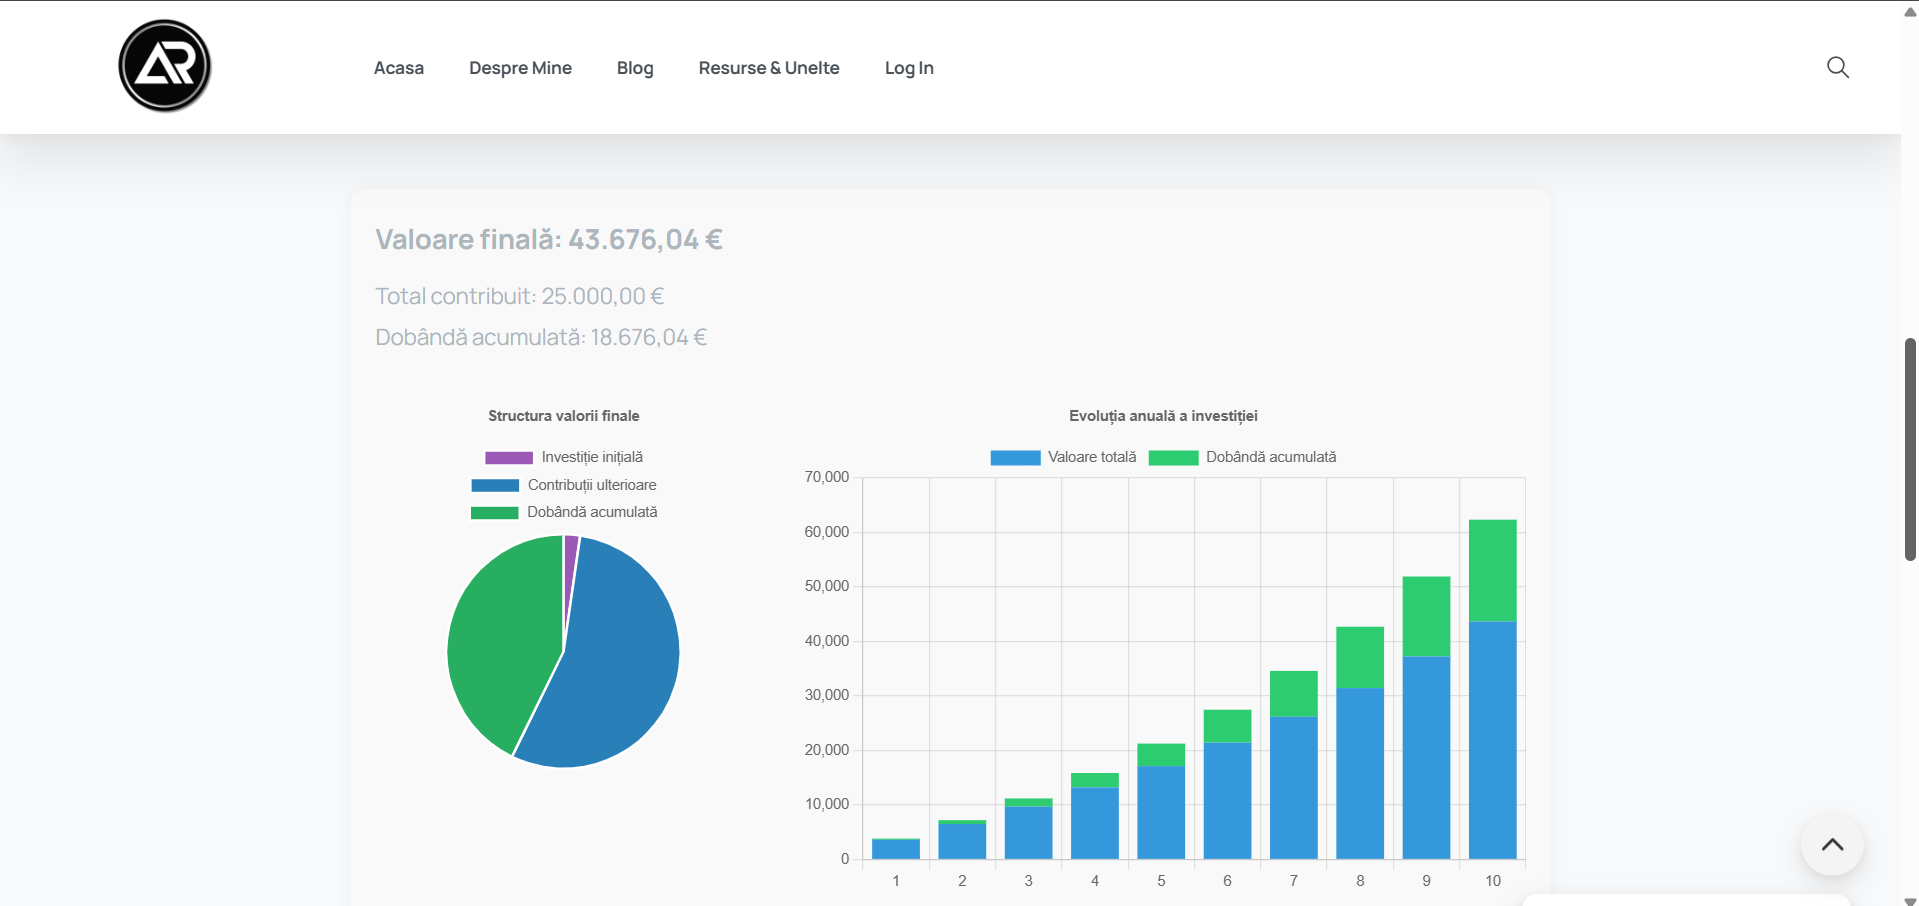Go to the Despre Mine page
The width and height of the screenshot is (1919, 906).
[520, 68]
